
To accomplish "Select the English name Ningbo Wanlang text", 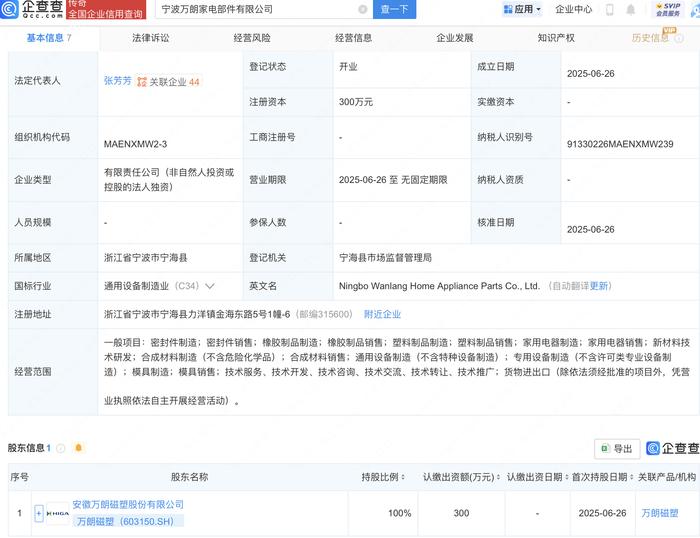I will [x=439, y=286].
